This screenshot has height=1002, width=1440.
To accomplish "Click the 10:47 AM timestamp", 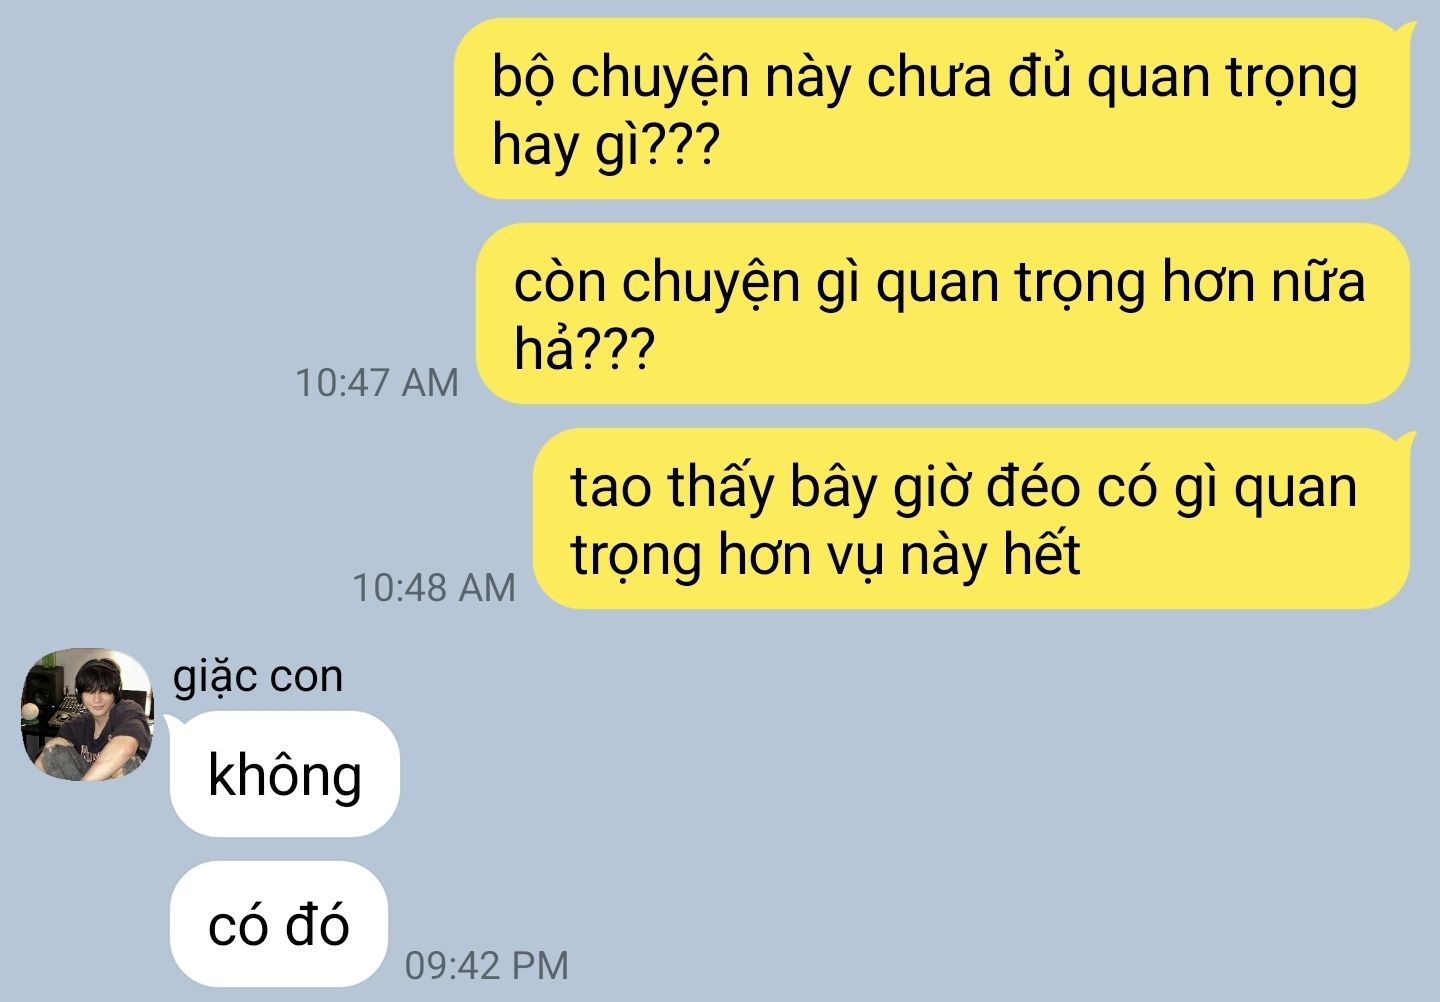I will (377, 382).
